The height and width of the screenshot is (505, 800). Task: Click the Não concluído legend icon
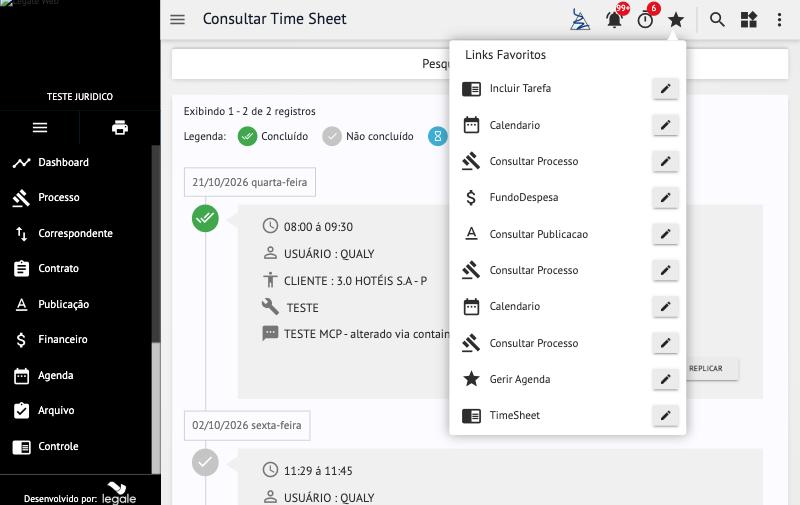(x=332, y=136)
